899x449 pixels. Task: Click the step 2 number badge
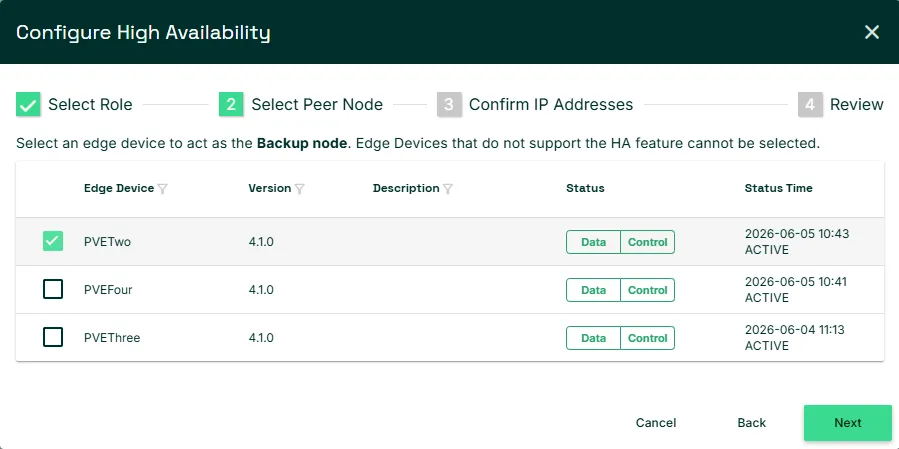pos(231,104)
